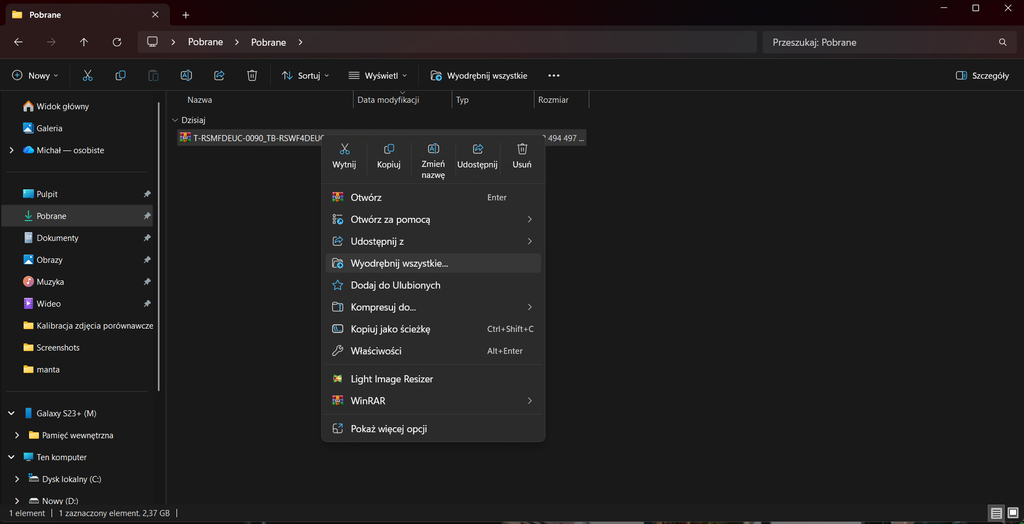
Task: Open the WinRAR submenu
Action: tap(433, 401)
